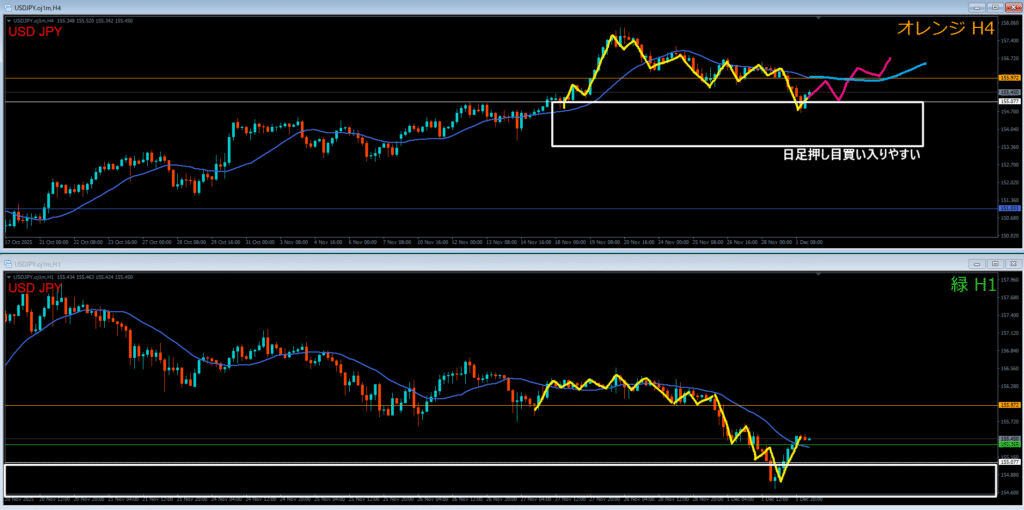Viewport: 1024px width, 510px height.
Task: Click the 154.880 value on the H1 price axis
Action: [x=1009, y=475]
